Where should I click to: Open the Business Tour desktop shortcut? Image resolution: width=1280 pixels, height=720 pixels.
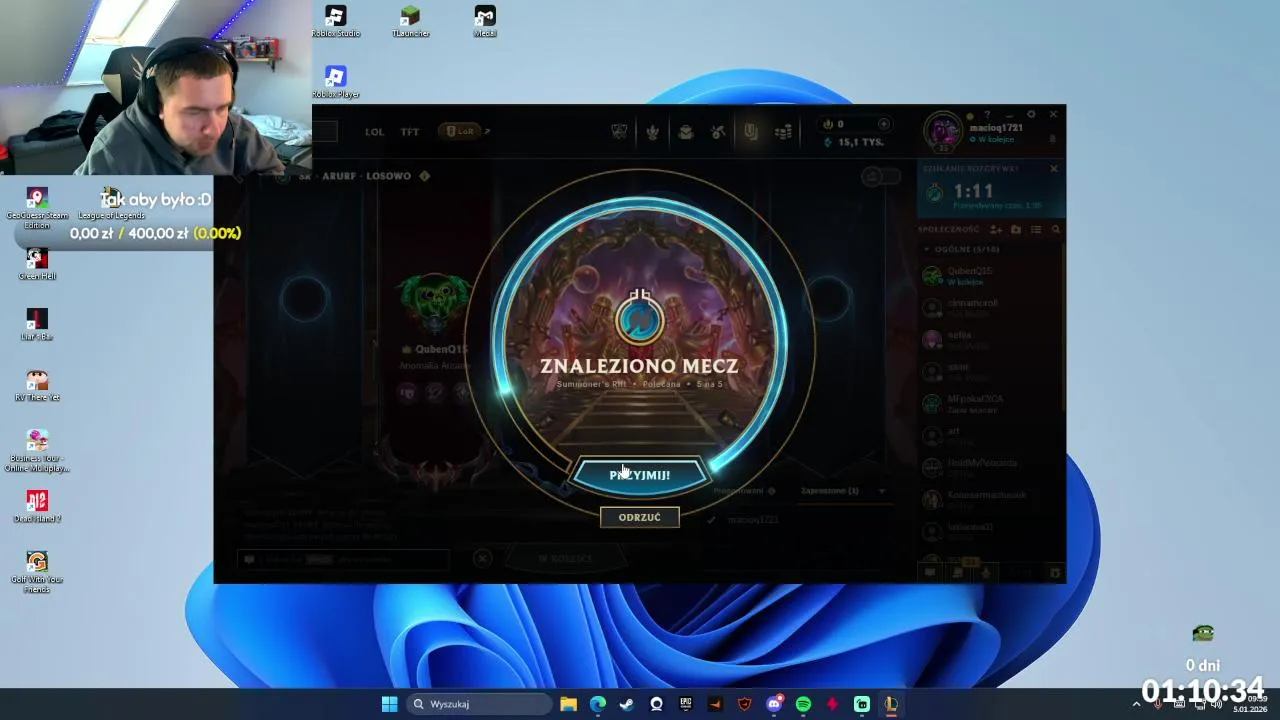pyautogui.click(x=37, y=451)
